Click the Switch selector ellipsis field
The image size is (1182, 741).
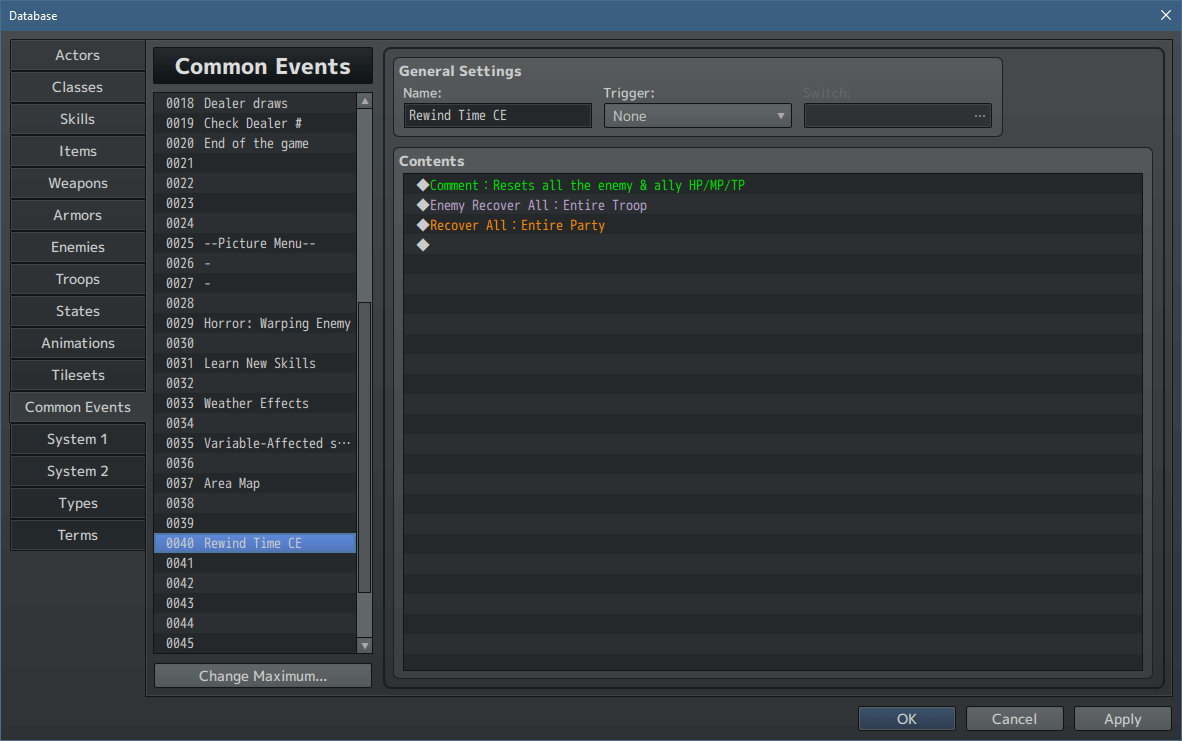coord(897,116)
